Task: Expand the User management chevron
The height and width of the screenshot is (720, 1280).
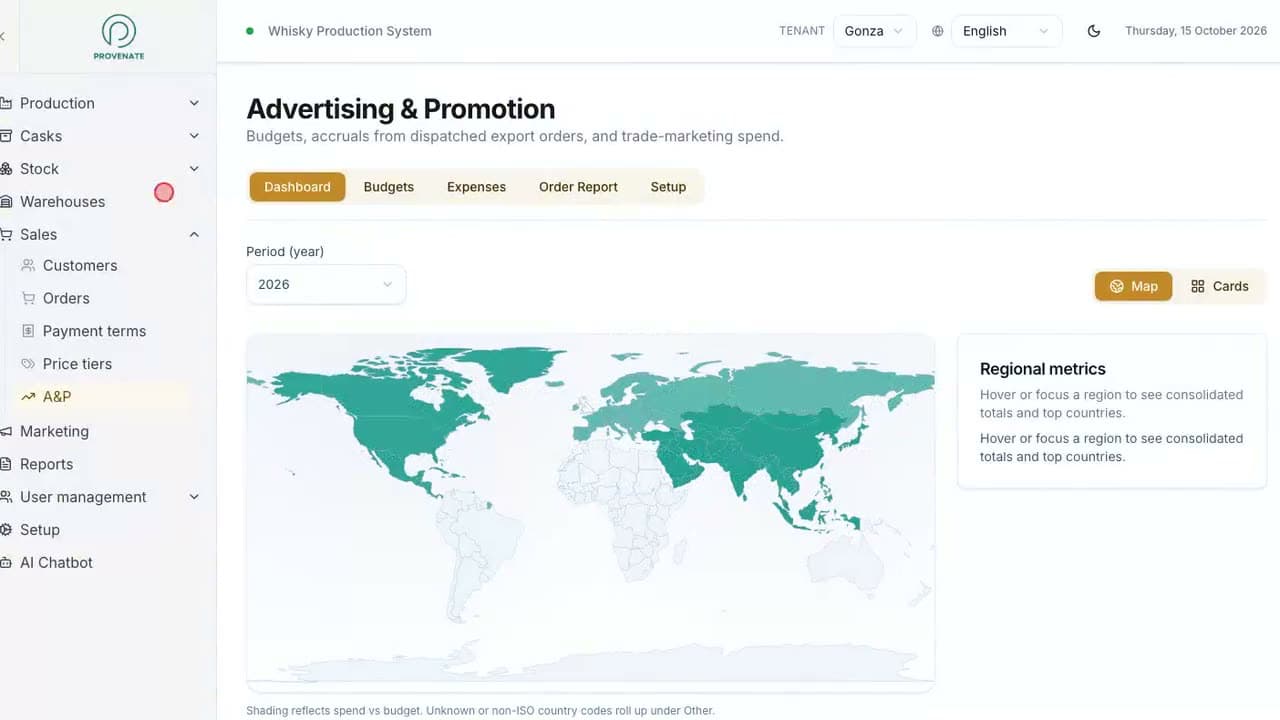Action: tap(194, 497)
